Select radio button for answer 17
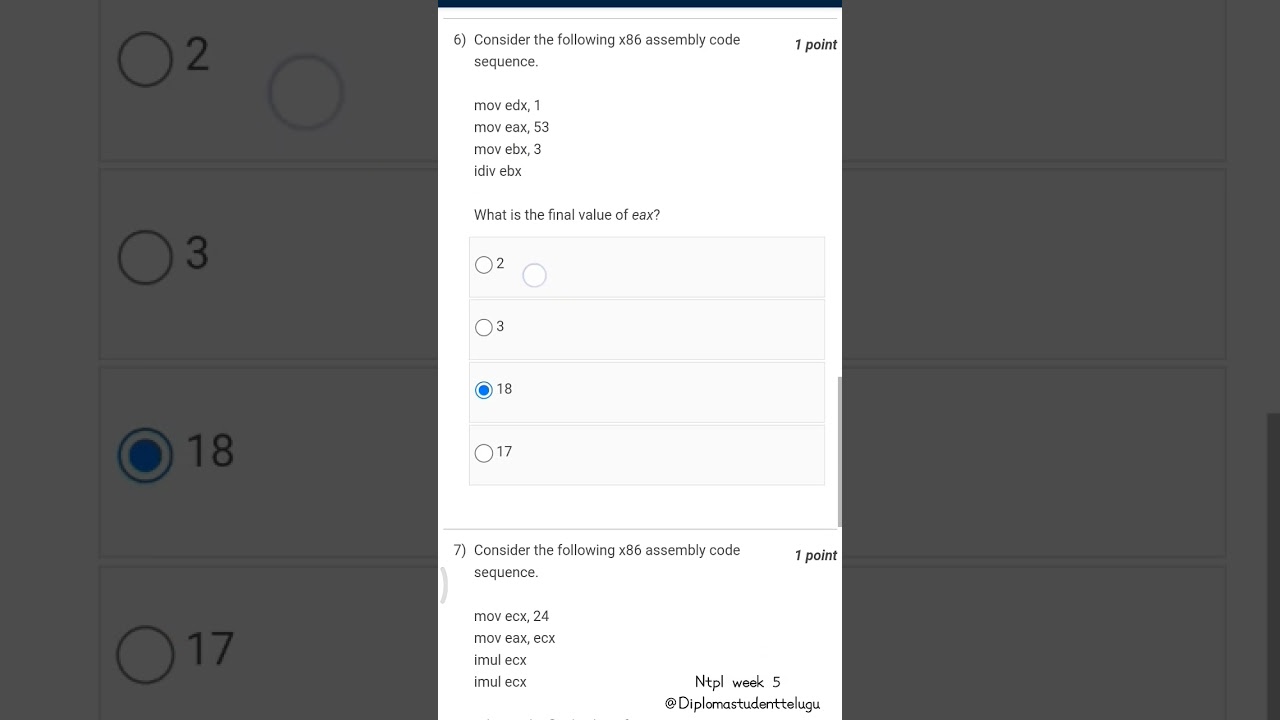The image size is (1280, 720). coord(484,453)
